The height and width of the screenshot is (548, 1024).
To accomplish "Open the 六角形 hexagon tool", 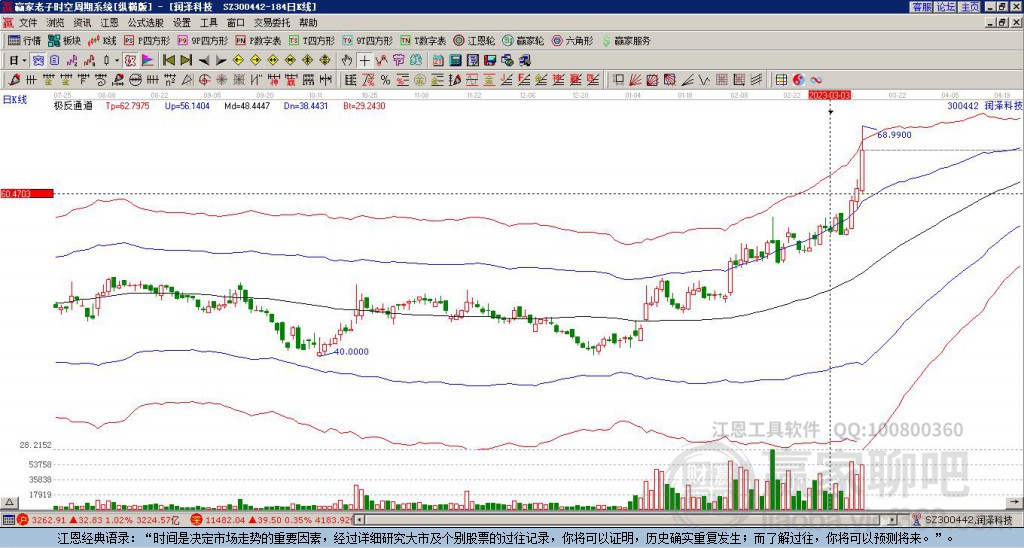I will click(572, 40).
